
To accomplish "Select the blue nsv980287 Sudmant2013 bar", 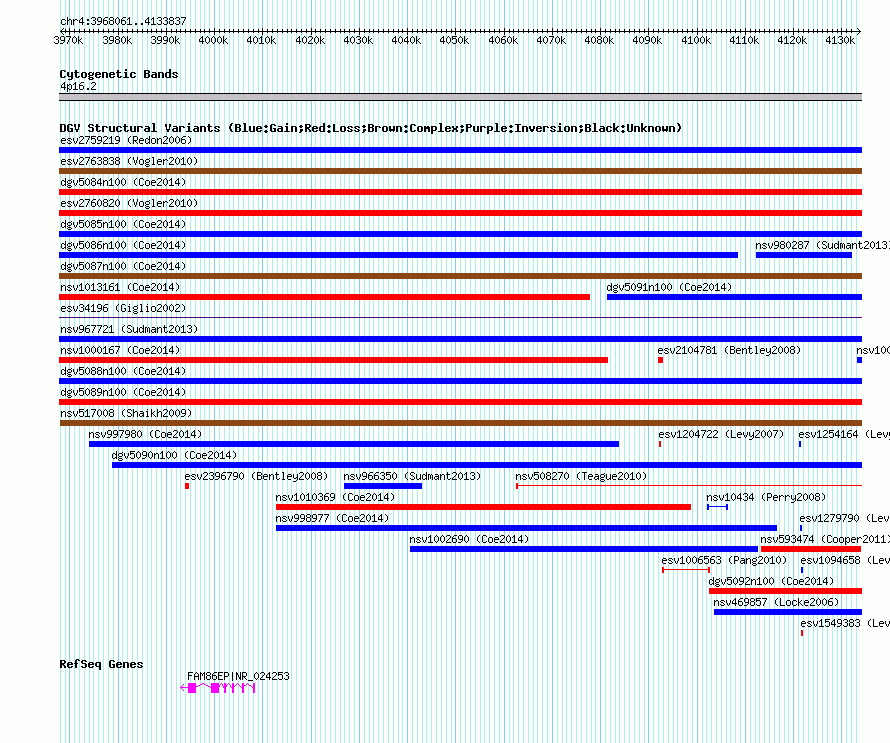I will click(x=803, y=255).
